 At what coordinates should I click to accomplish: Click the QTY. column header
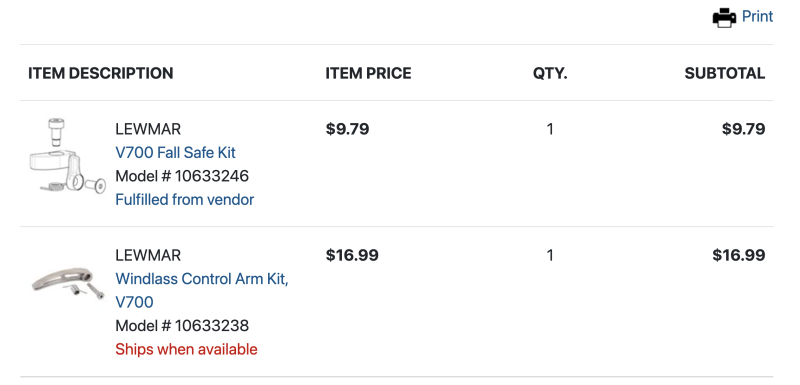coord(550,73)
